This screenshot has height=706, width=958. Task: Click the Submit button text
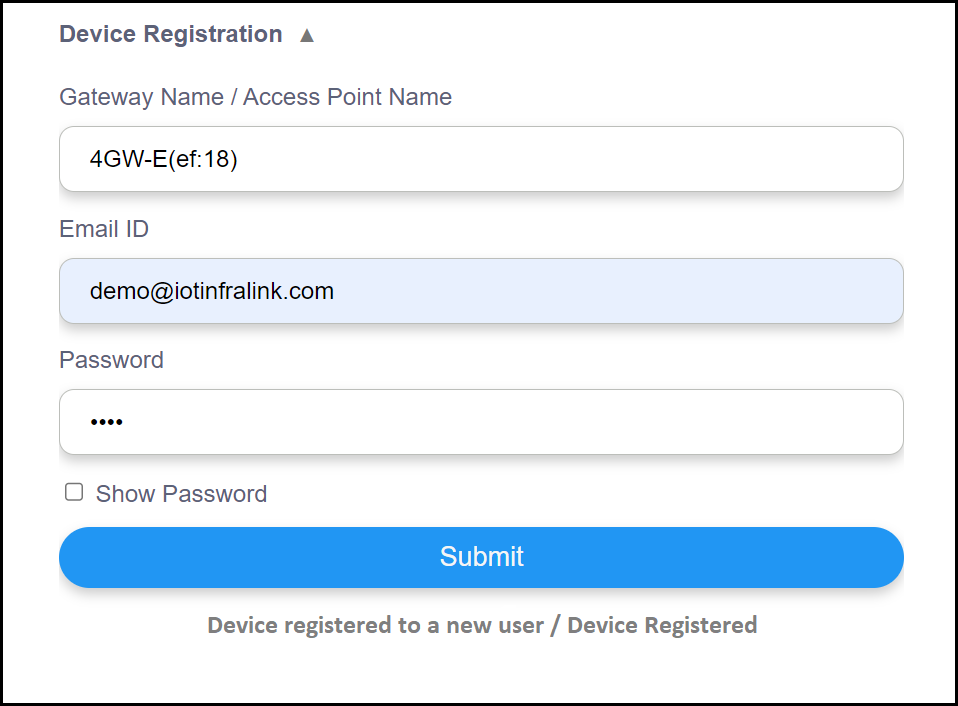click(481, 557)
